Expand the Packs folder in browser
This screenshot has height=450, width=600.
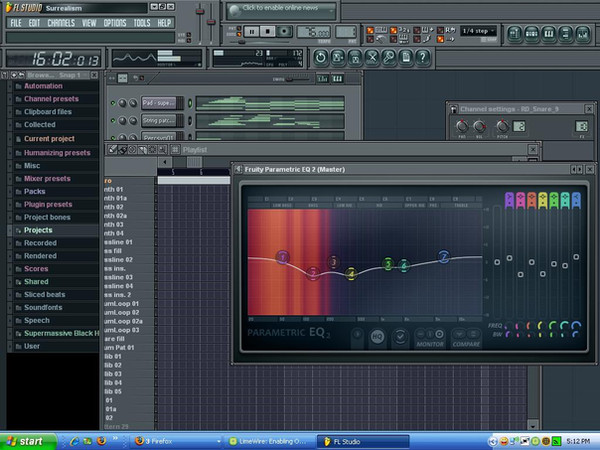pyautogui.click(x=34, y=191)
